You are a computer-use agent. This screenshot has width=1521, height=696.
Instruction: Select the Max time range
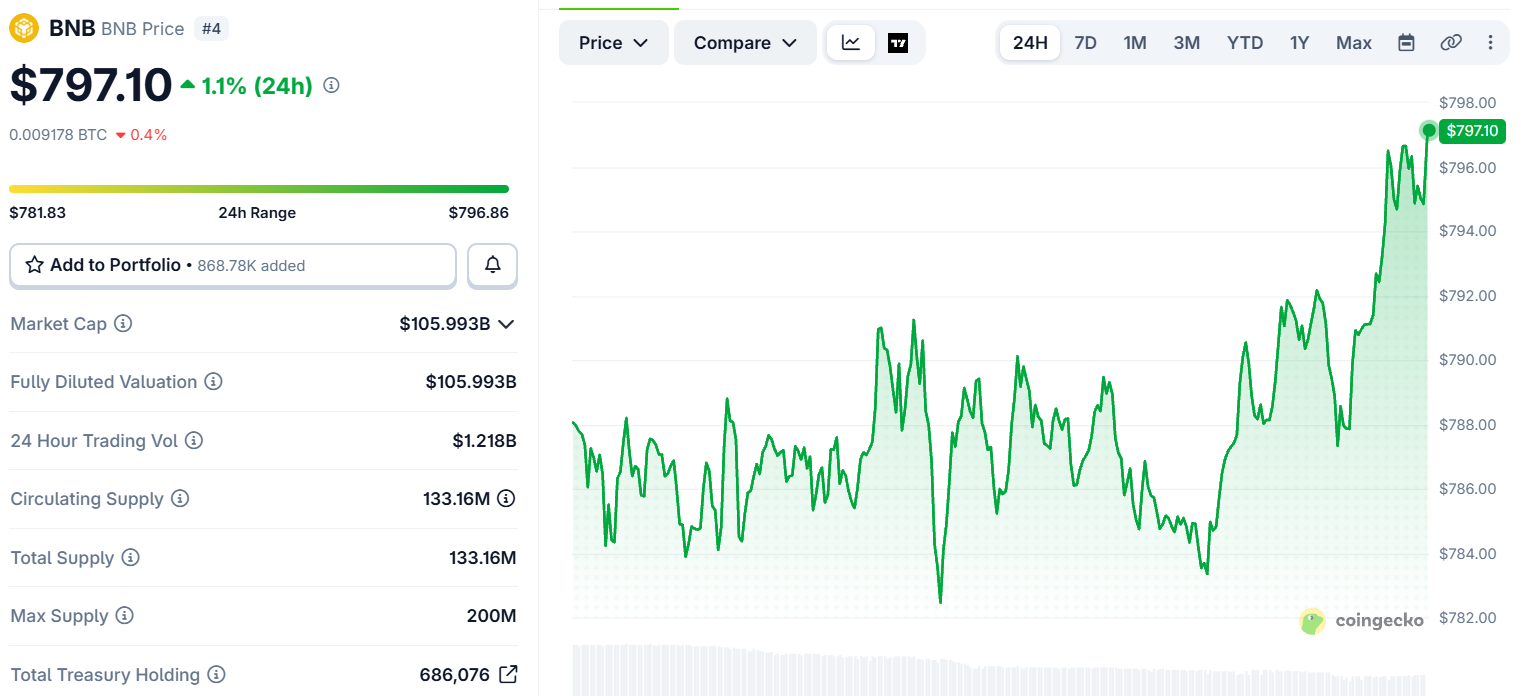(1354, 43)
